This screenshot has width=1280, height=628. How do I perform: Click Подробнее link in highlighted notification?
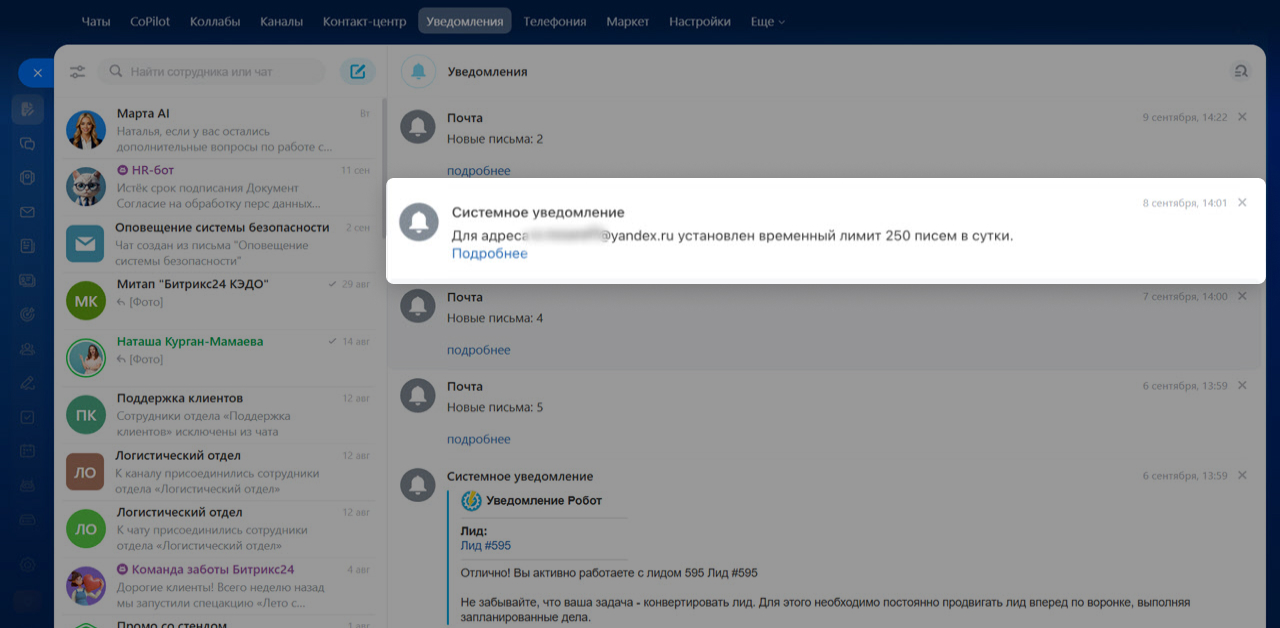489,254
